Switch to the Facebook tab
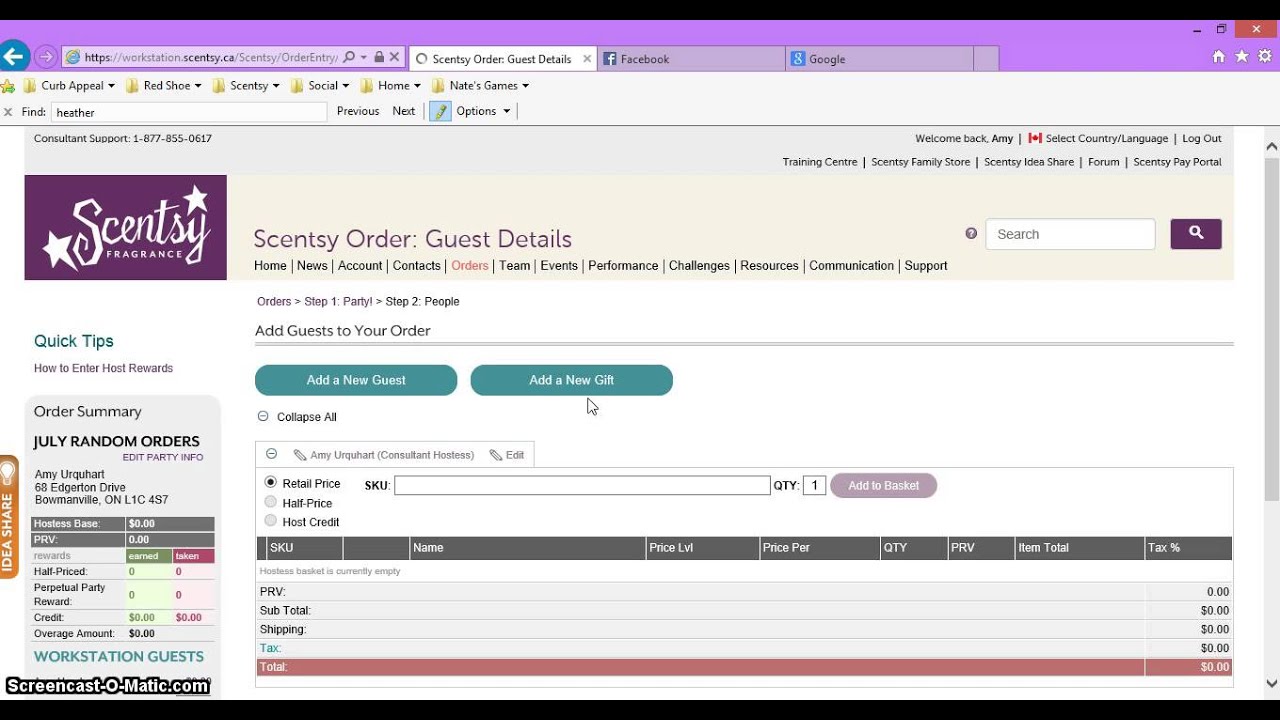This screenshot has height=720, width=1280. click(692, 59)
